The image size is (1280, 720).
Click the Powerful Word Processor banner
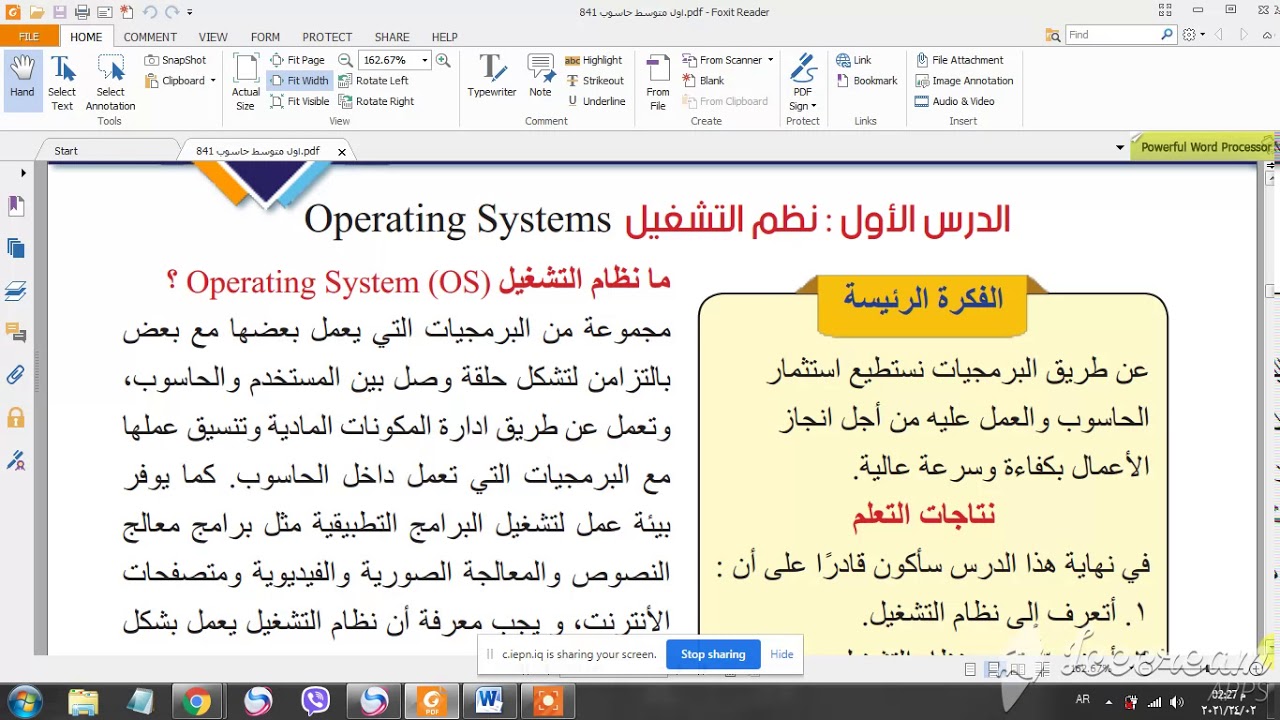(x=1205, y=147)
